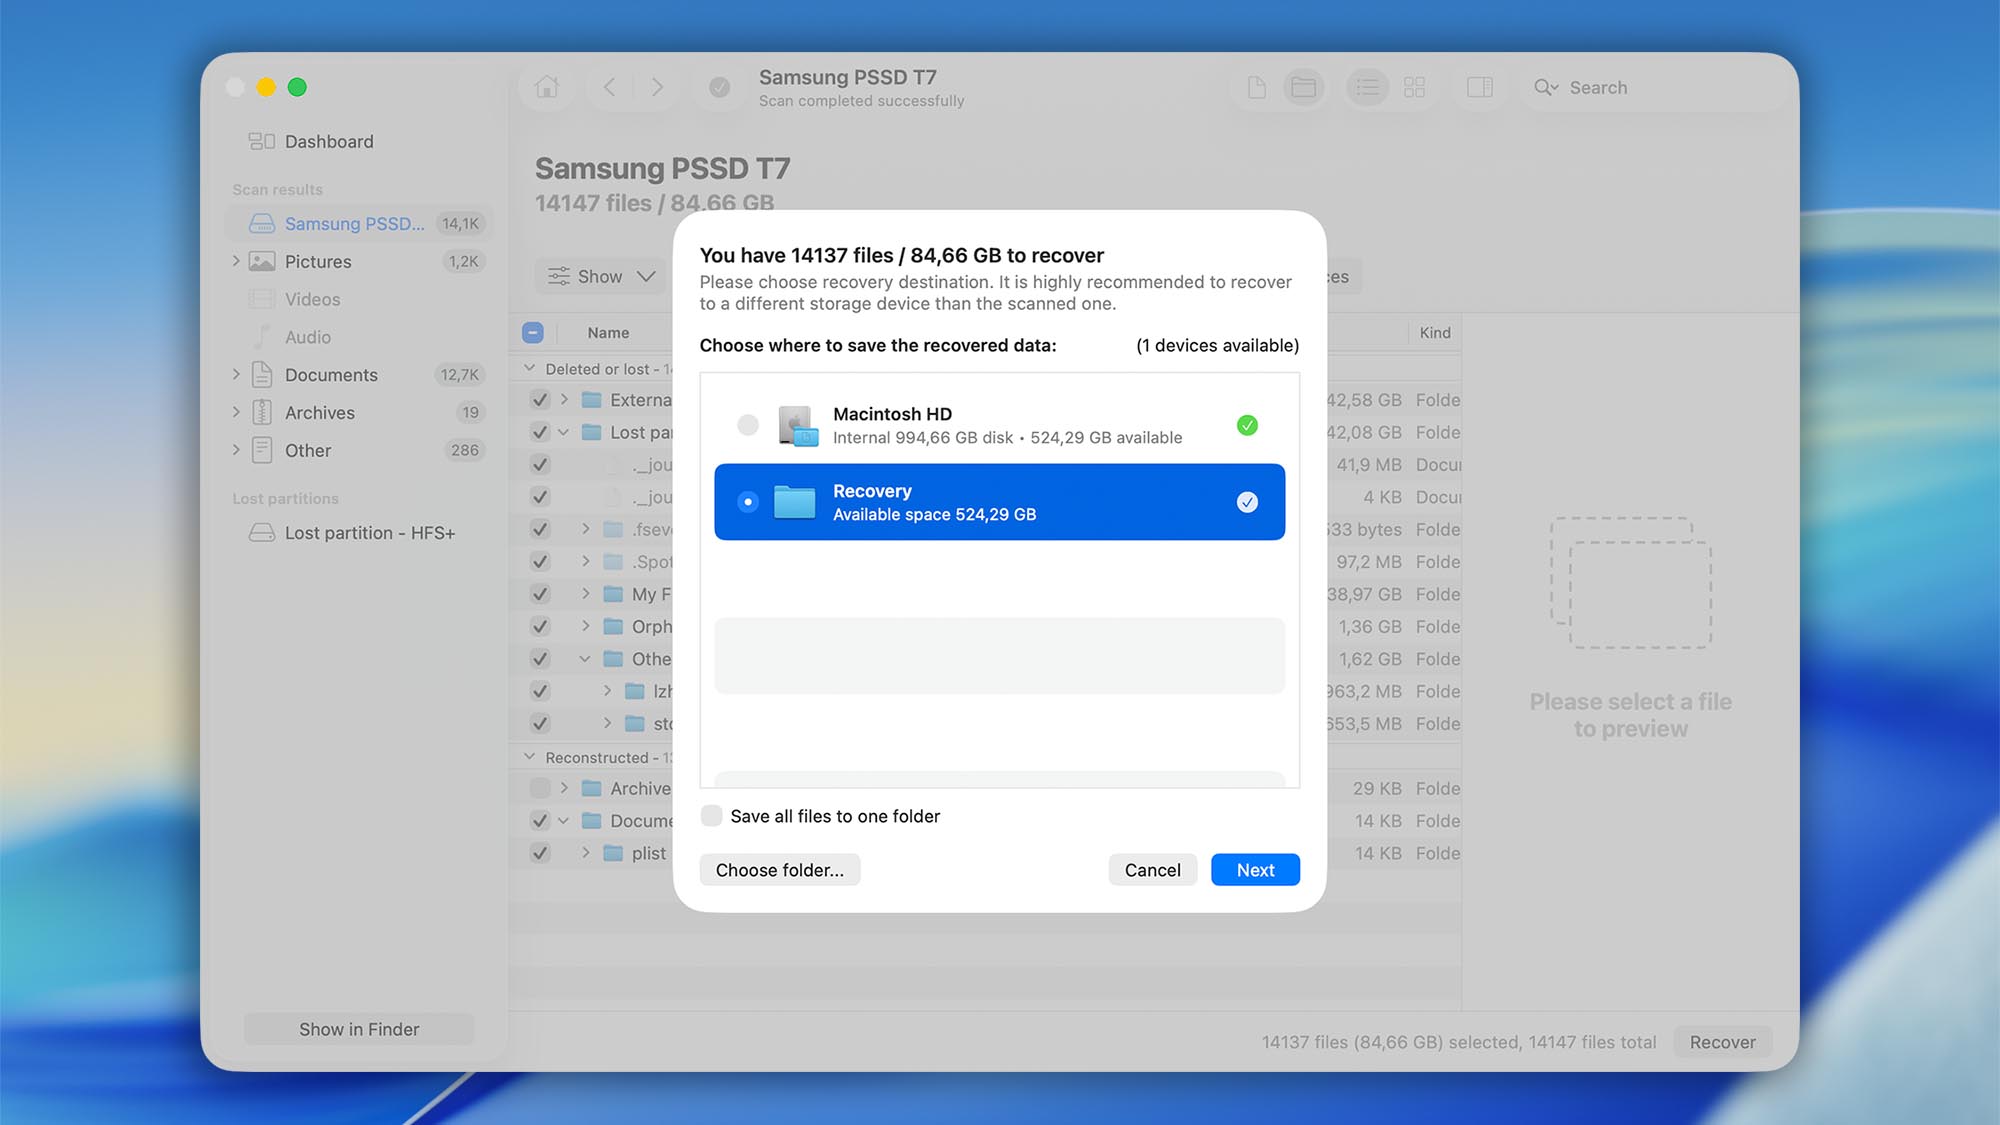The height and width of the screenshot is (1125, 2000).
Task: Toggle the preview panel icon
Action: tap(1480, 87)
